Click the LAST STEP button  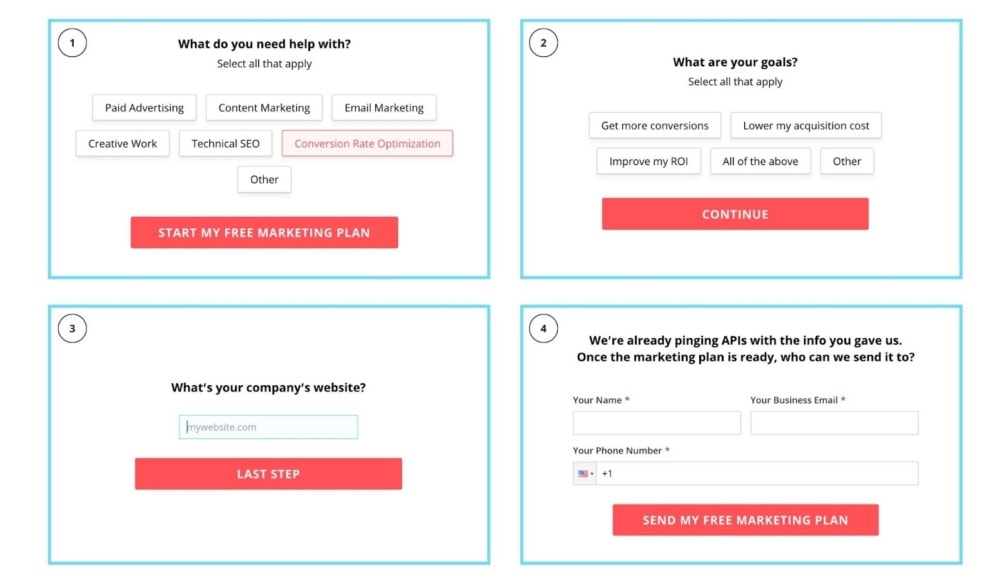click(267, 473)
